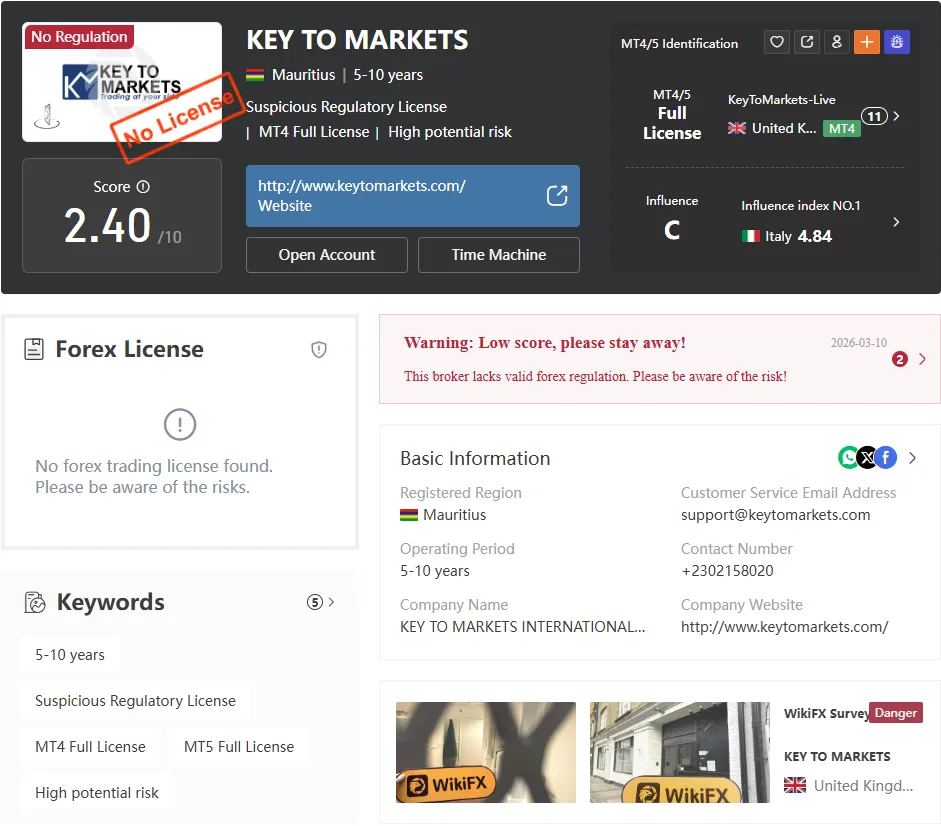941x826 pixels.
Task: Click the Keywords panel icon
Action: [35, 602]
